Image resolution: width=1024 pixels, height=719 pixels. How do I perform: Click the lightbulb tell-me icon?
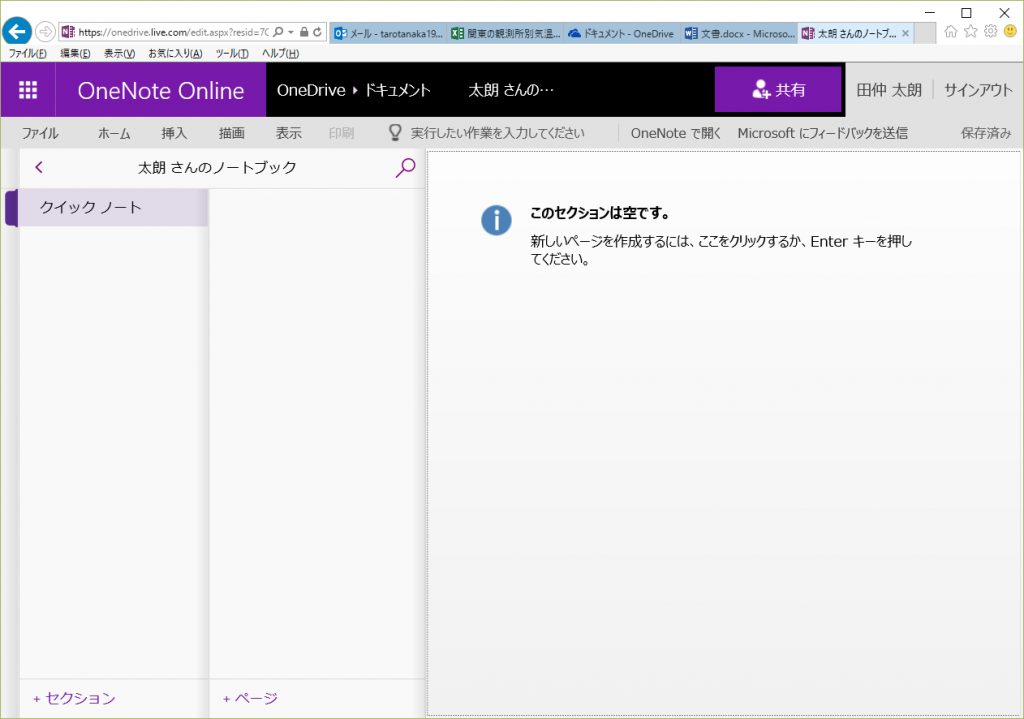(395, 133)
